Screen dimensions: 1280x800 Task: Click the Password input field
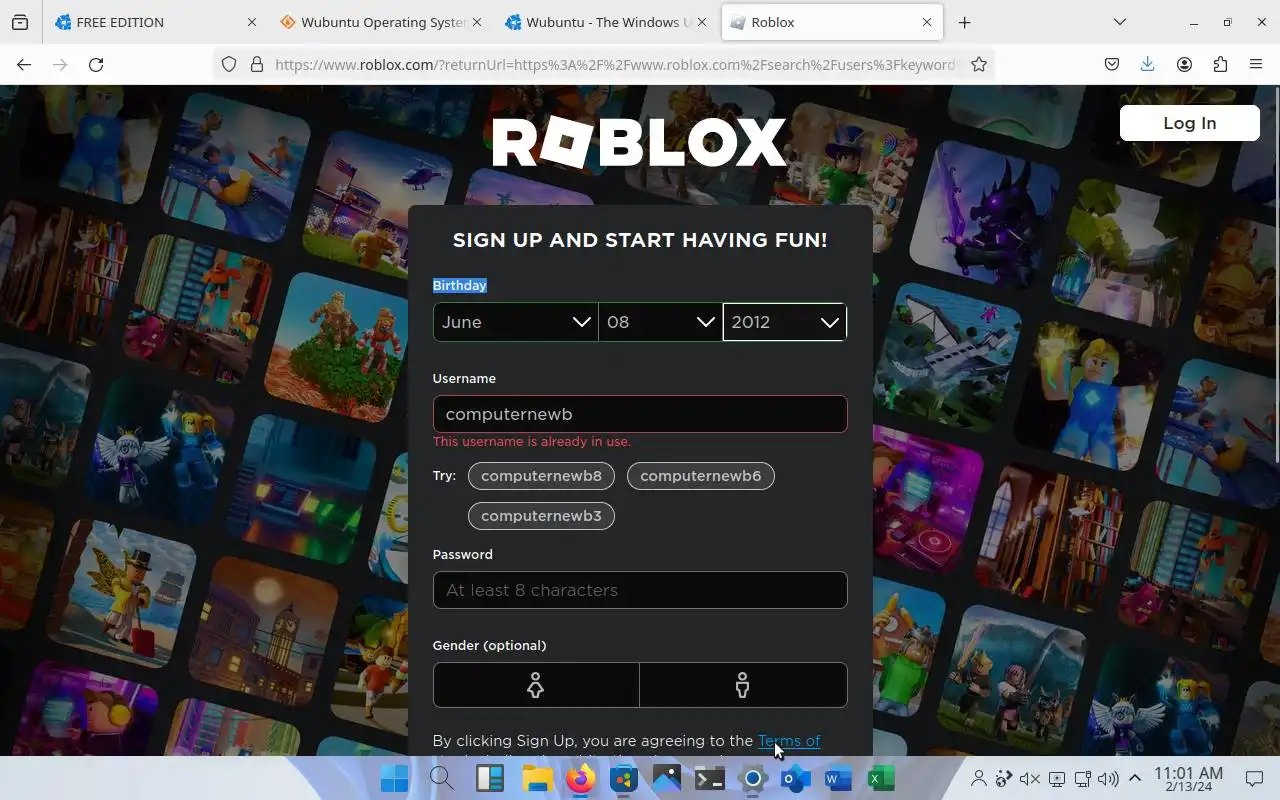(x=640, y=590)
